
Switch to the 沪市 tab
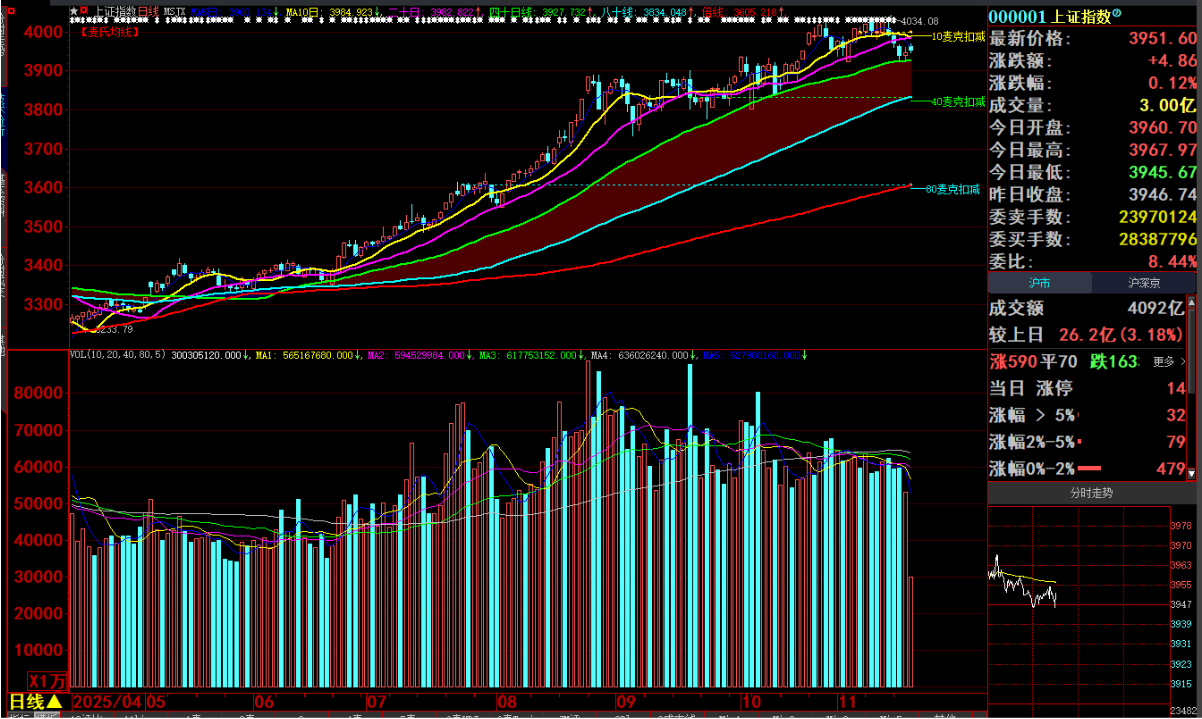pyautogui.click(x=1040, y=283)
